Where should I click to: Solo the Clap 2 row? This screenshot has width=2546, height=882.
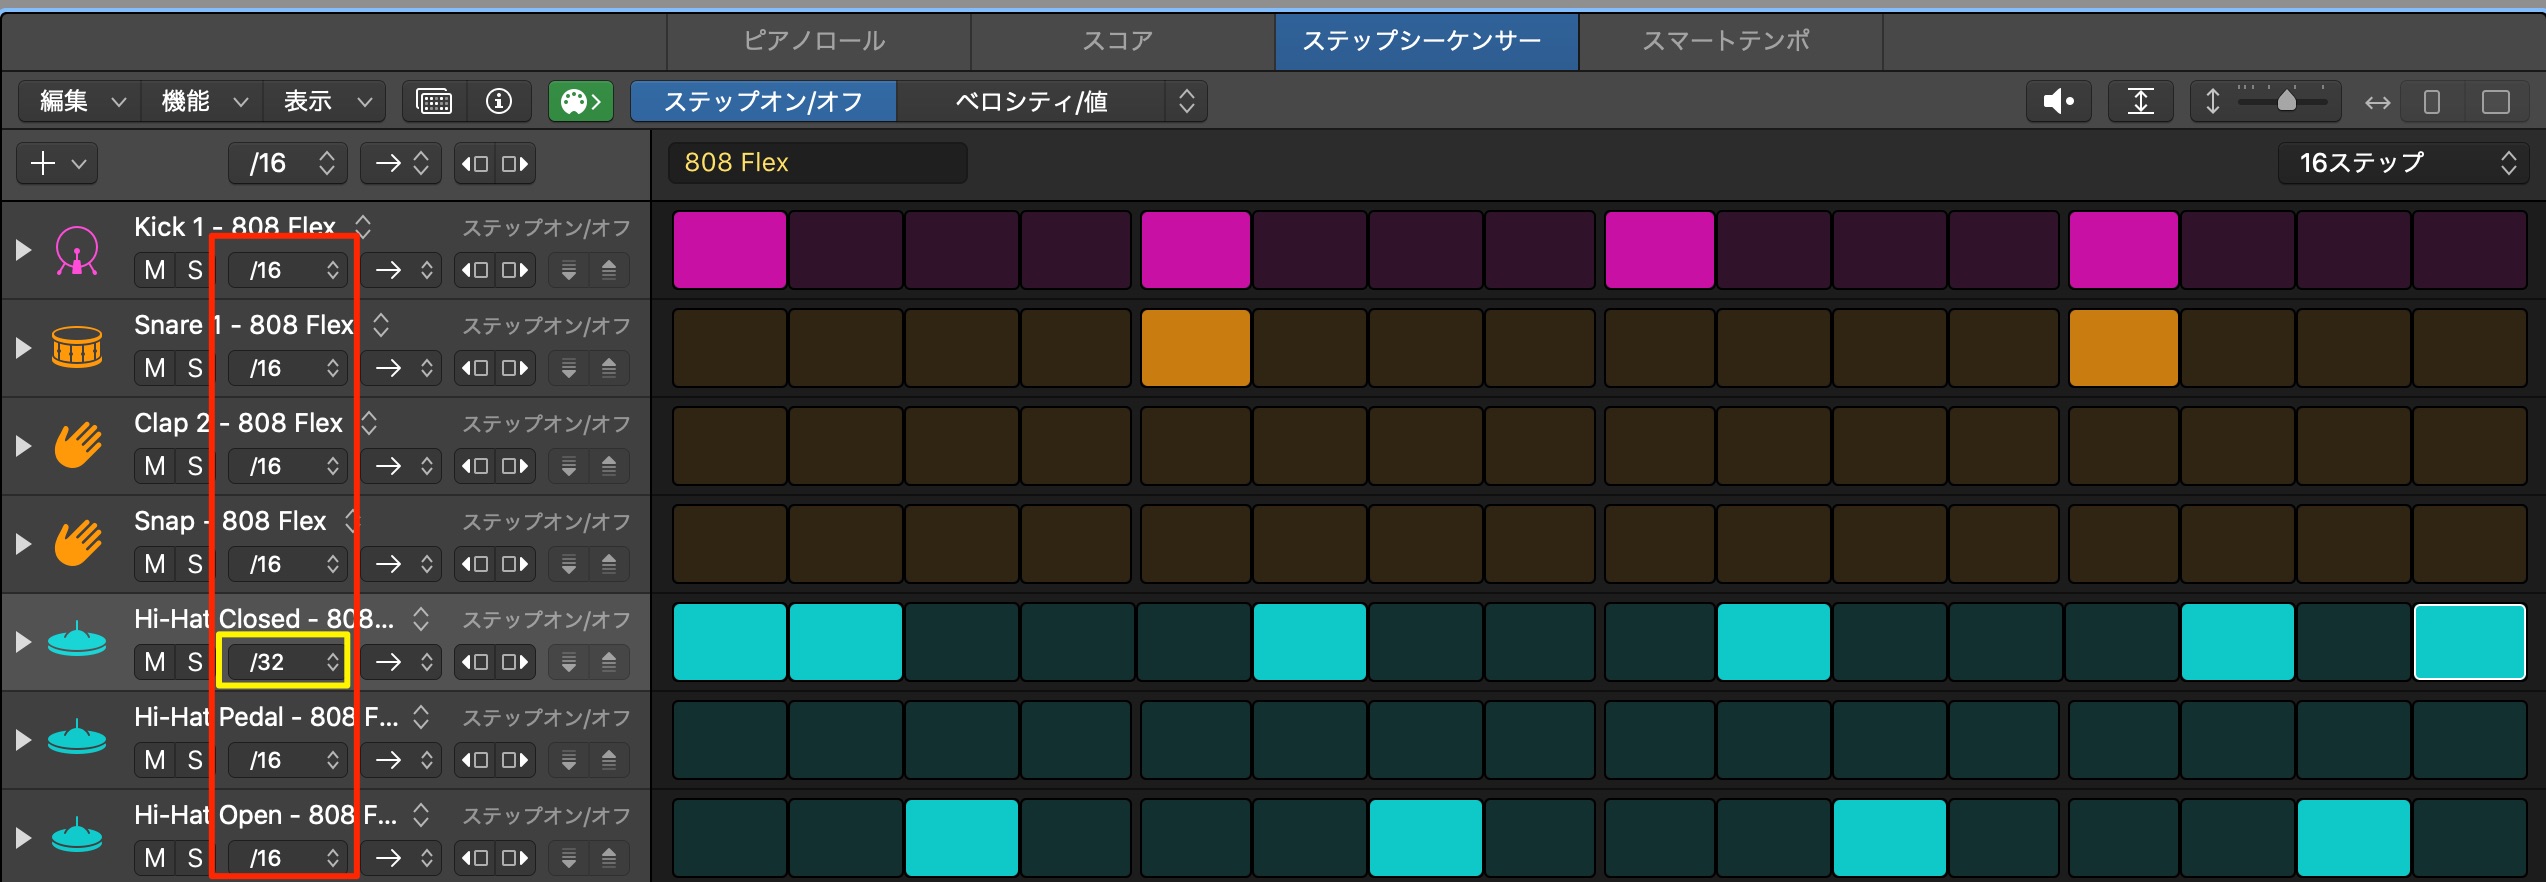(x=195, y=466)
